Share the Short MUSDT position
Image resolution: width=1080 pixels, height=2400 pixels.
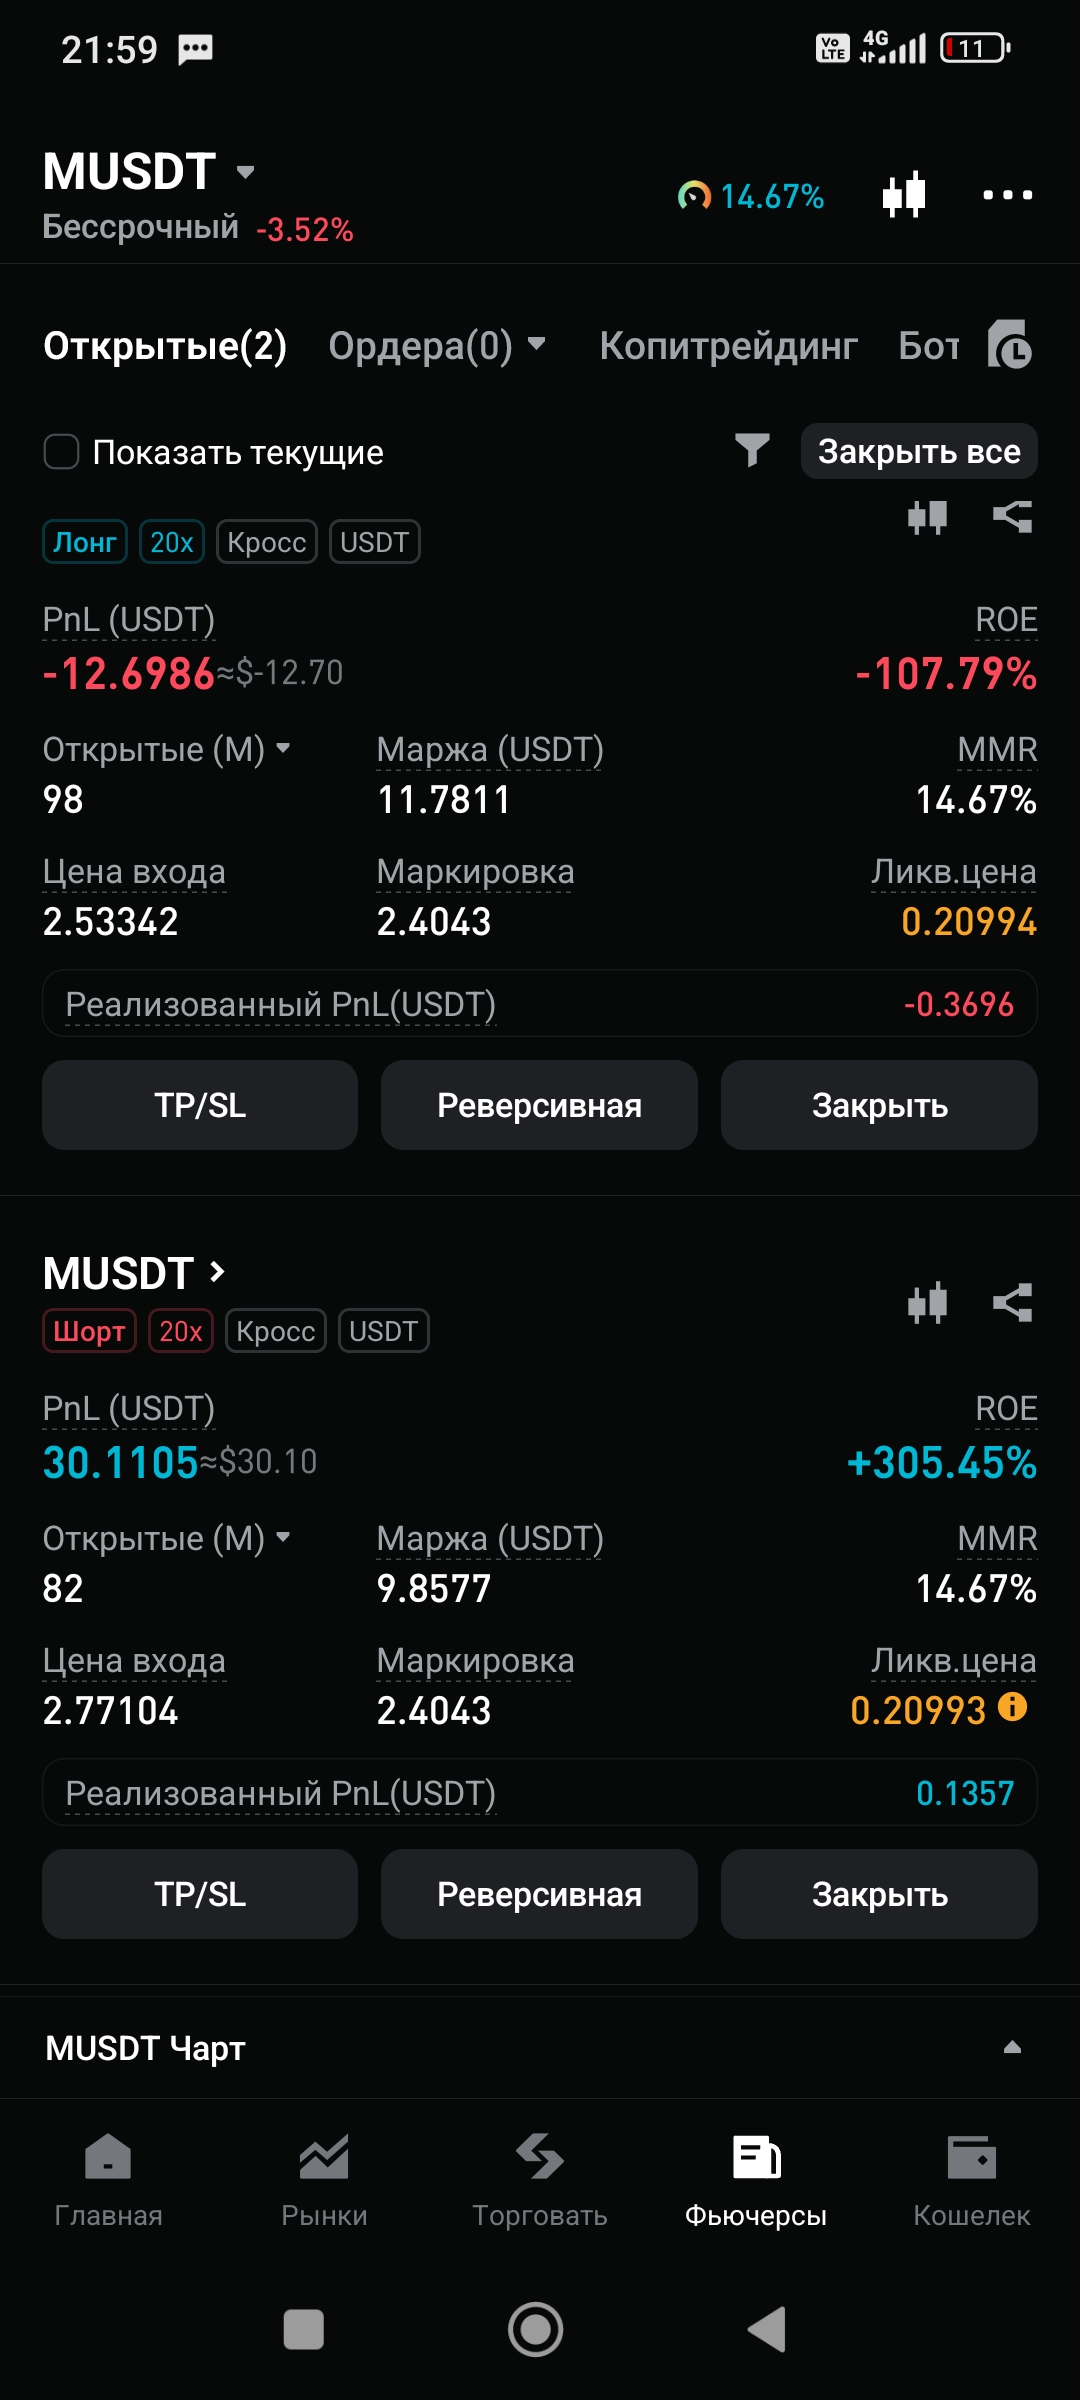point(1012,1303)
